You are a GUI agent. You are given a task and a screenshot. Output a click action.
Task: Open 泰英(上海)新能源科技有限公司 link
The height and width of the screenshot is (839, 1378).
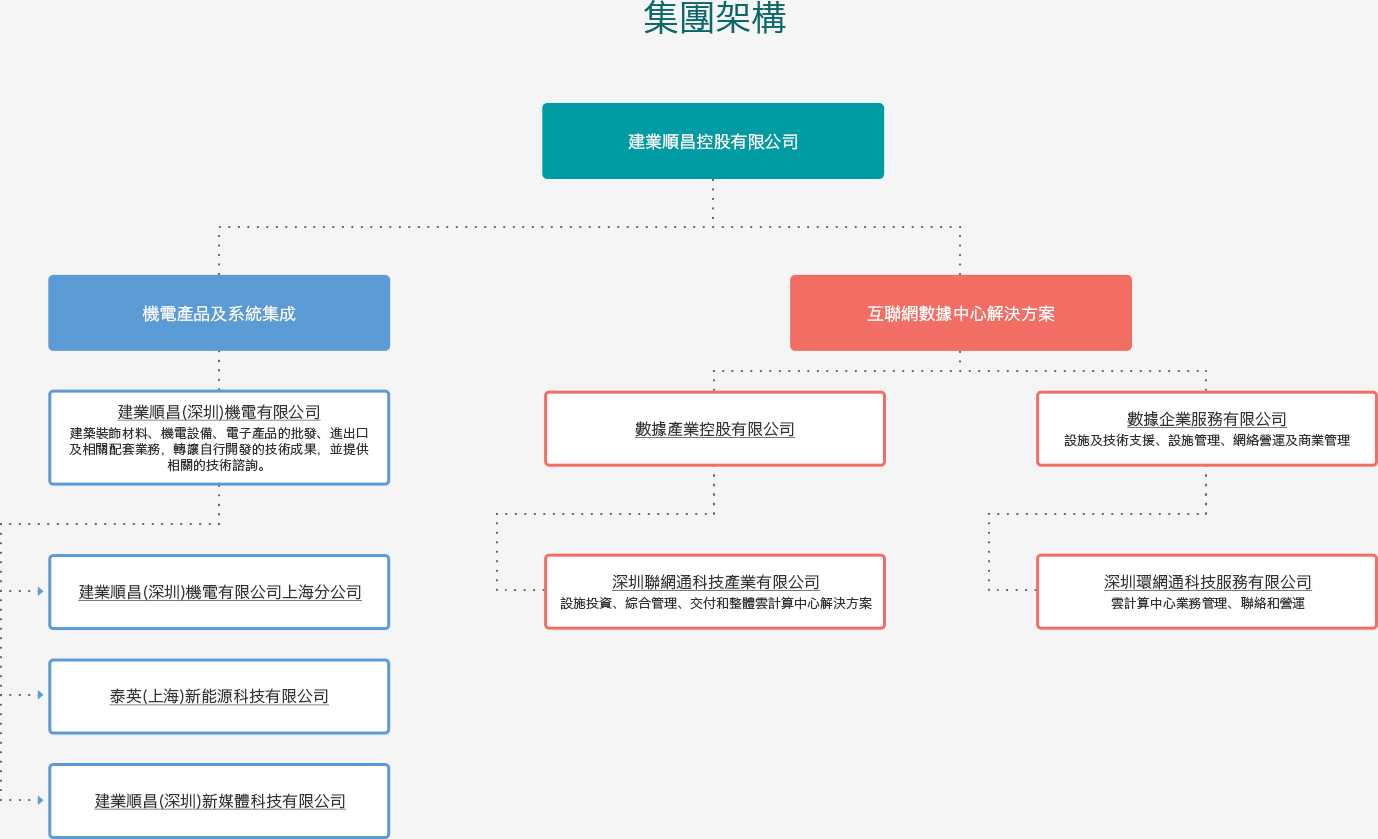click(x=219, y=696)
